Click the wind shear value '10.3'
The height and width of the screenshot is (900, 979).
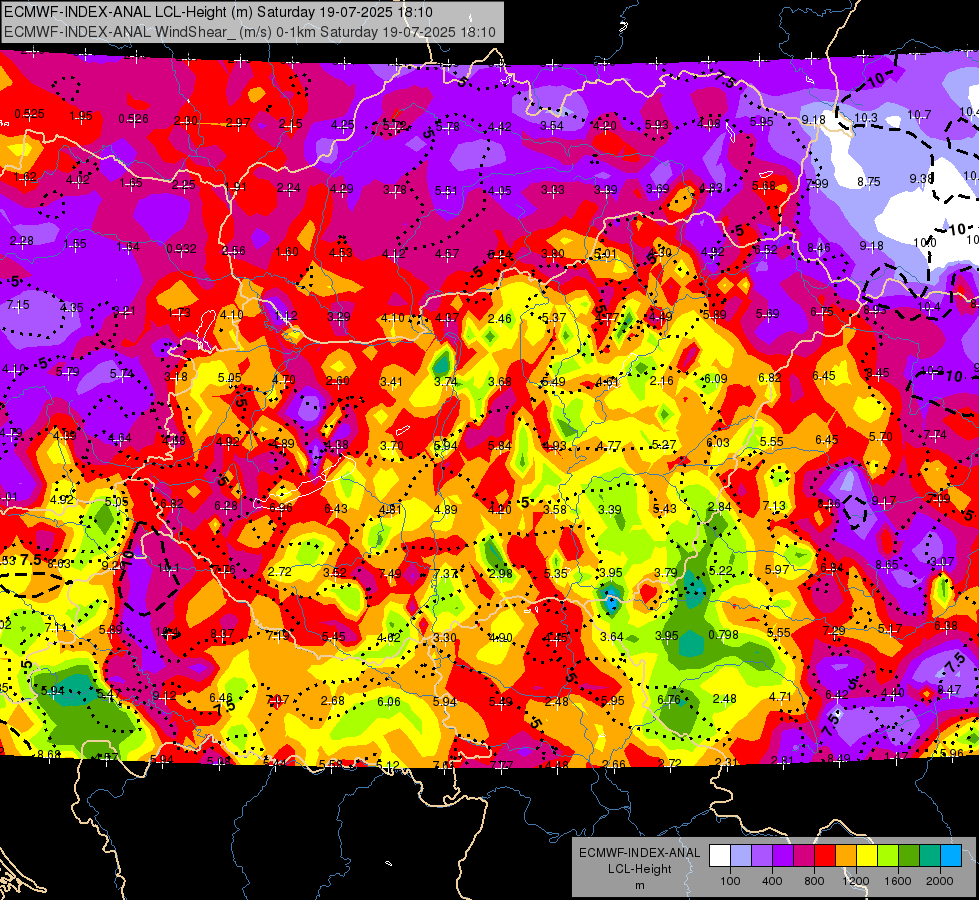(x=865, y=117)
